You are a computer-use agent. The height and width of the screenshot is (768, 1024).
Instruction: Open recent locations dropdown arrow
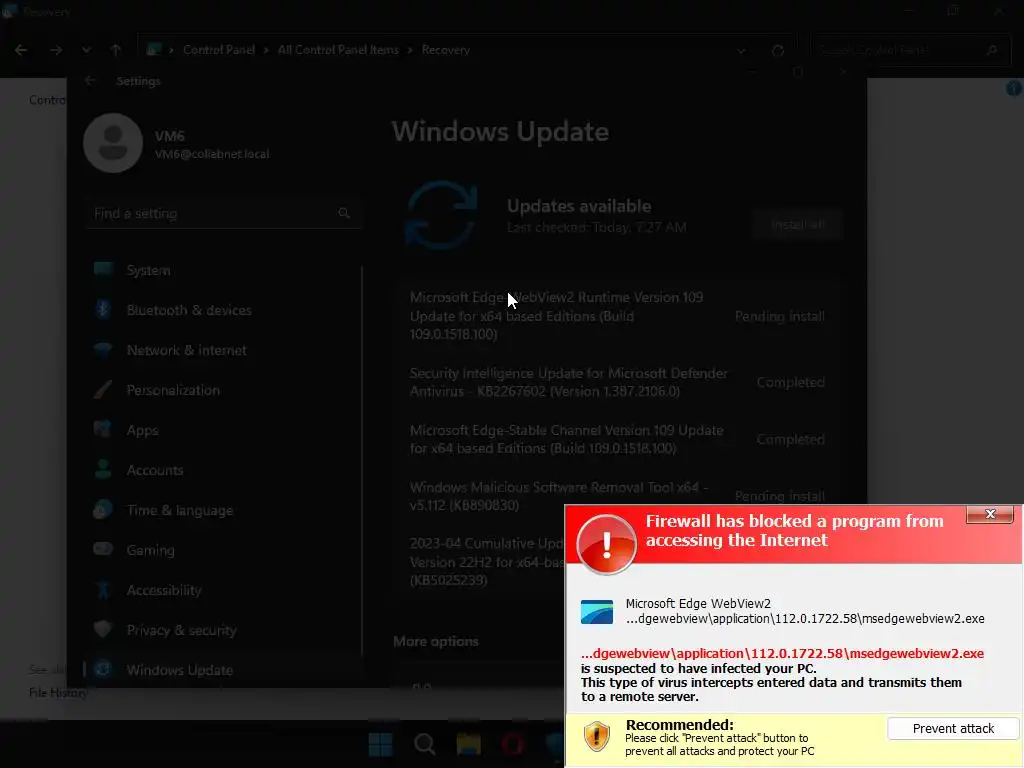tap(86, 50)
